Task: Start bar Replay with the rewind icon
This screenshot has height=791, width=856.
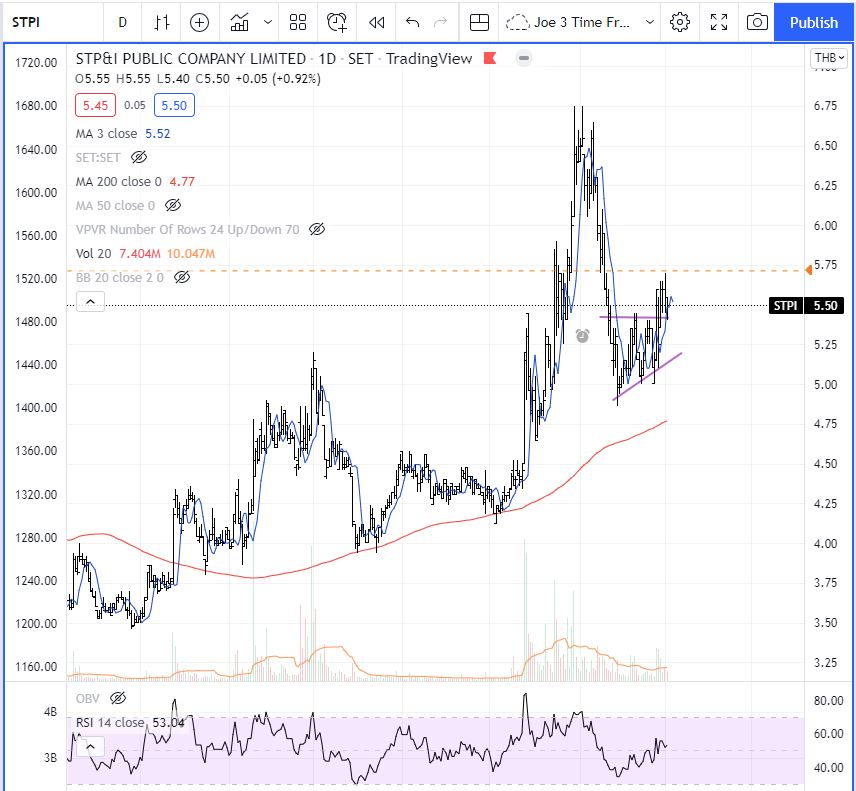Action: click(377, 22)
